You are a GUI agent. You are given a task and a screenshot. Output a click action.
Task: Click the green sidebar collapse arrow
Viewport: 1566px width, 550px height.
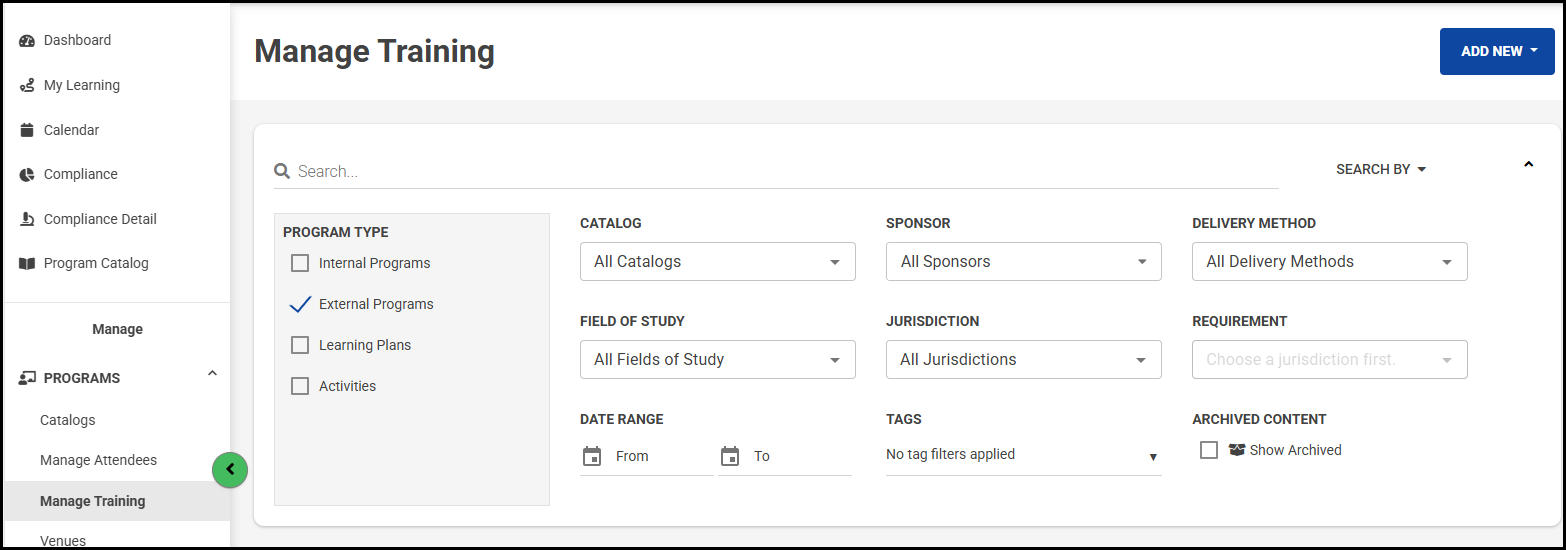click(230, 469)
